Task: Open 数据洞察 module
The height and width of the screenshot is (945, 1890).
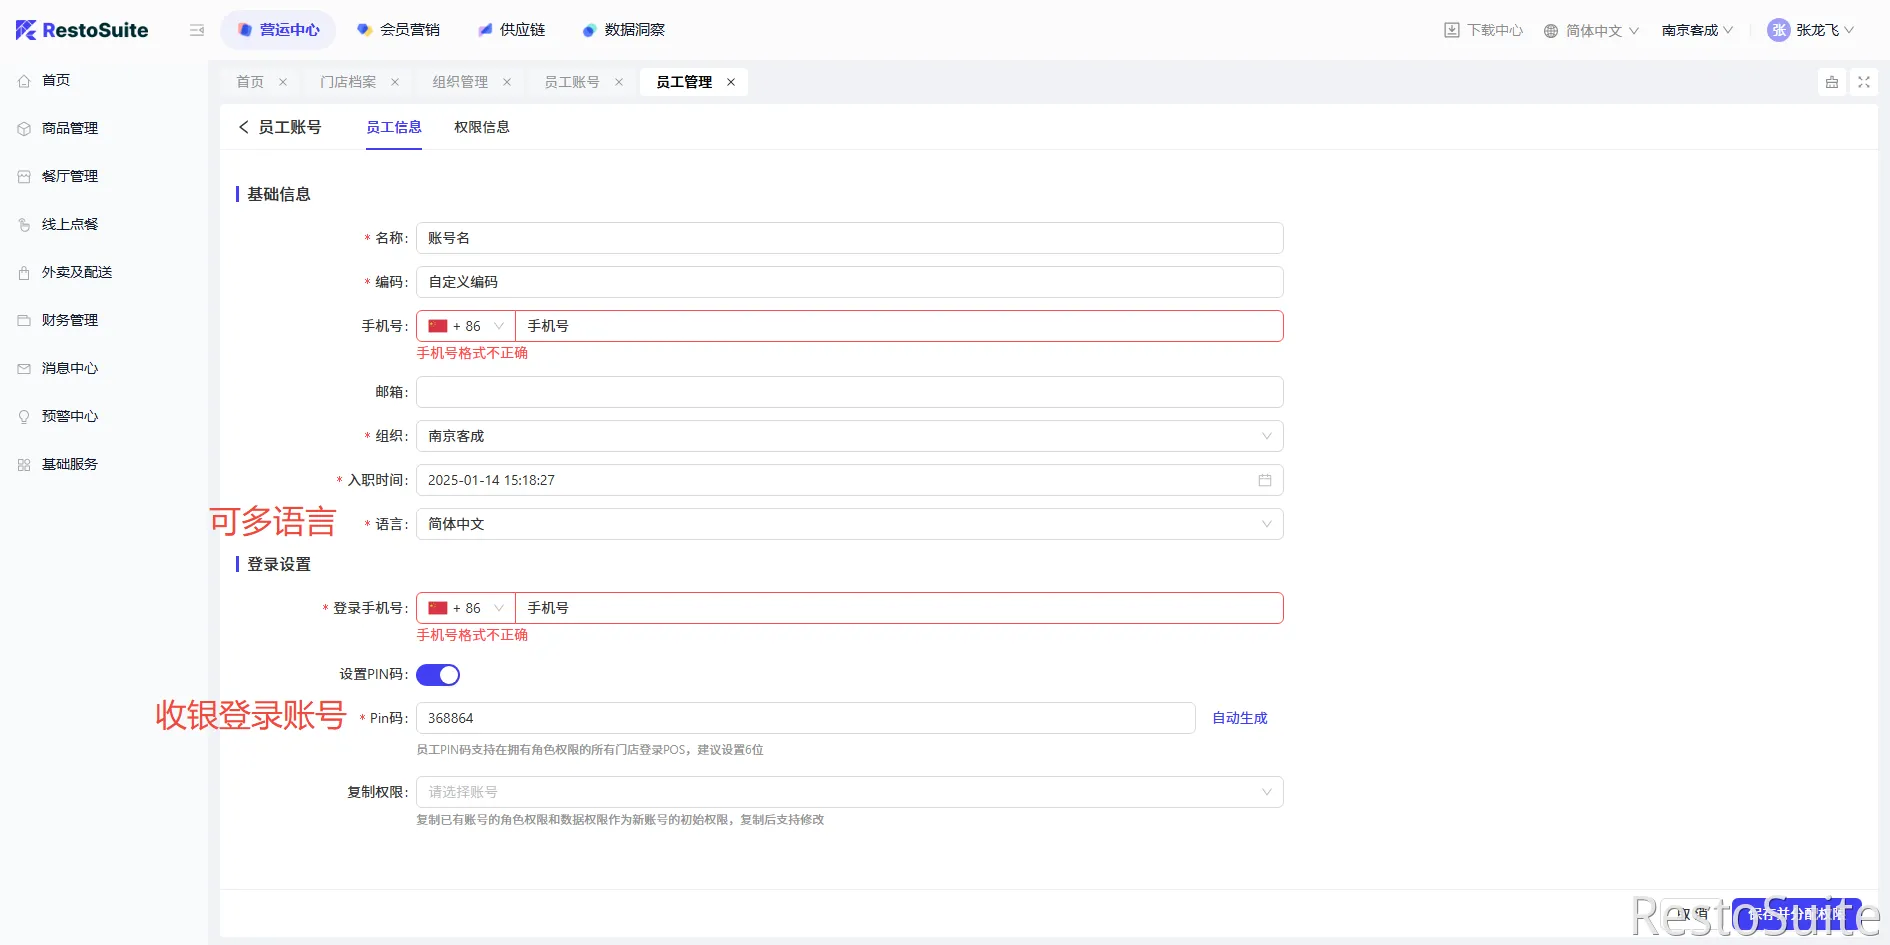Action: pyautogui.click(x=624, y=30)
